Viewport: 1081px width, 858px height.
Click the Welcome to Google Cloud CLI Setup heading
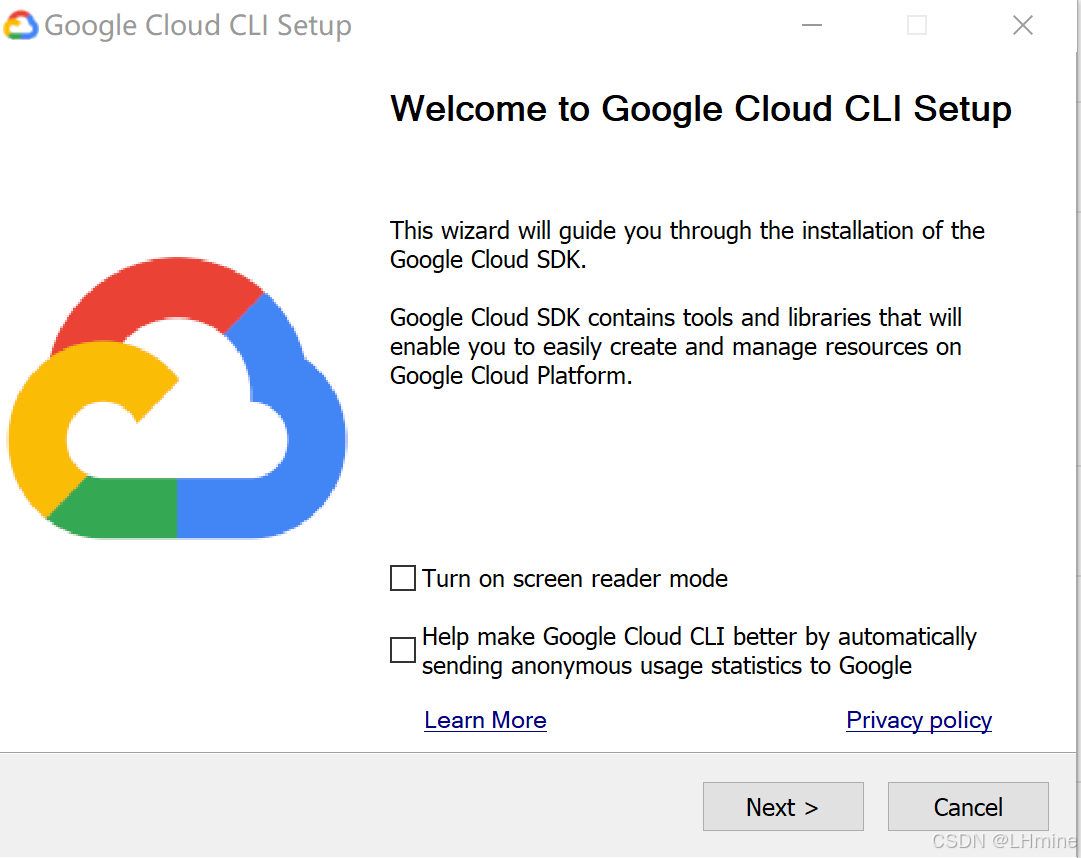[700, 109]
